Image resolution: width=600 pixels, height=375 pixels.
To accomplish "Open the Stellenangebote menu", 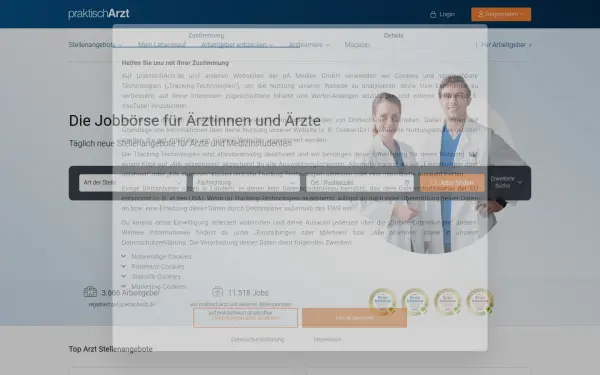I will [95, 45].
